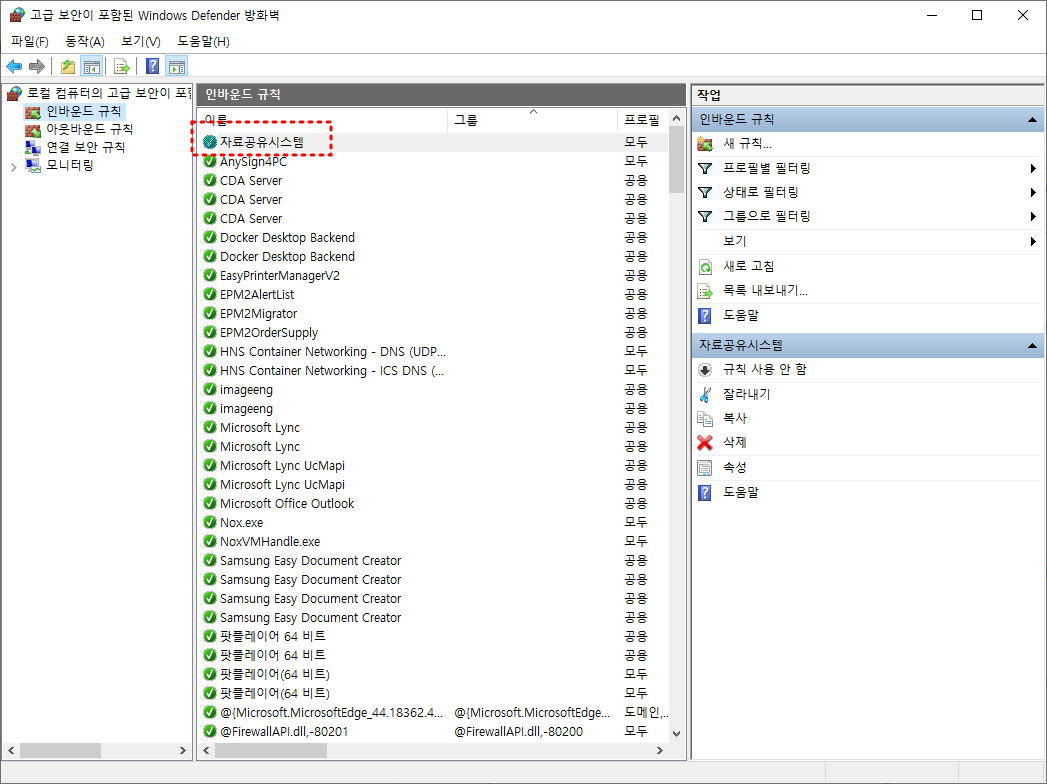Click the left tree pane horizontal scrollbar thumb
This screenshot has height=784, width=1047.
pos(60,751)
